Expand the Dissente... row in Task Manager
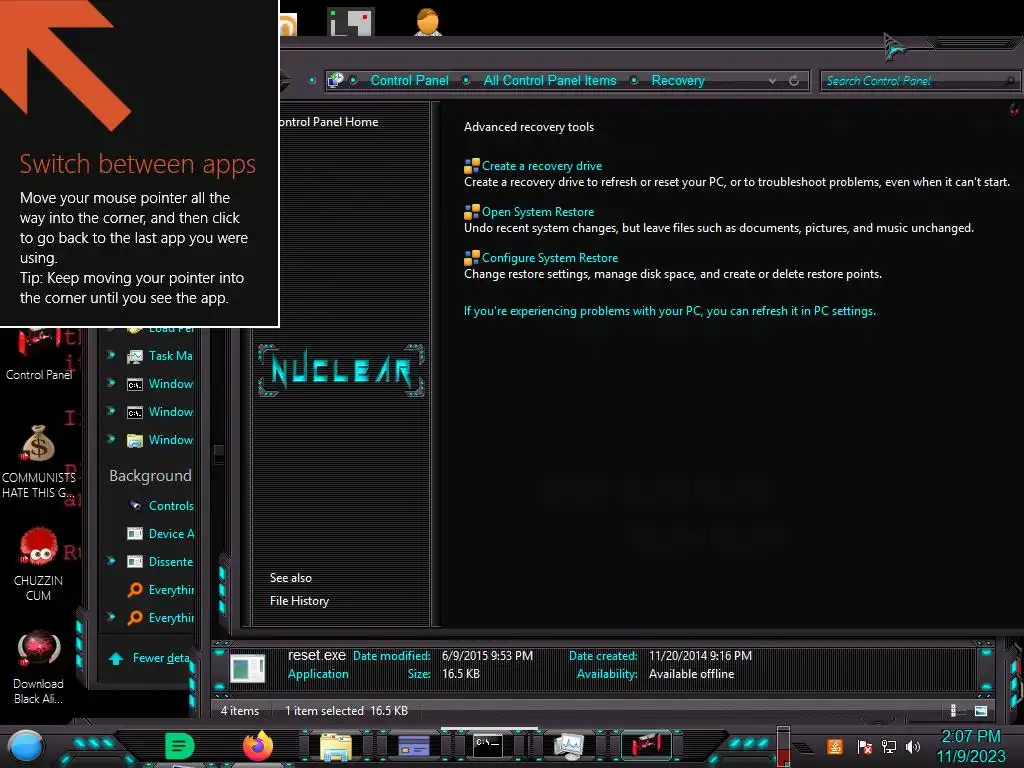The width and height of the screenshot is (1024, 768). pyautogui.click(x=111, y=561)
